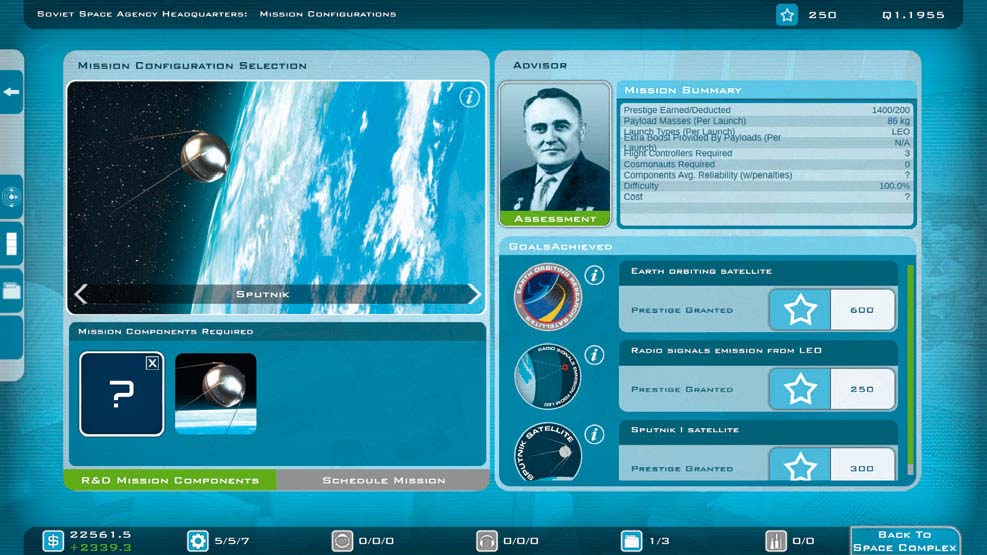Click the Radio signals emission from LEO title
987x555 pixels.
tap(726, 350)
